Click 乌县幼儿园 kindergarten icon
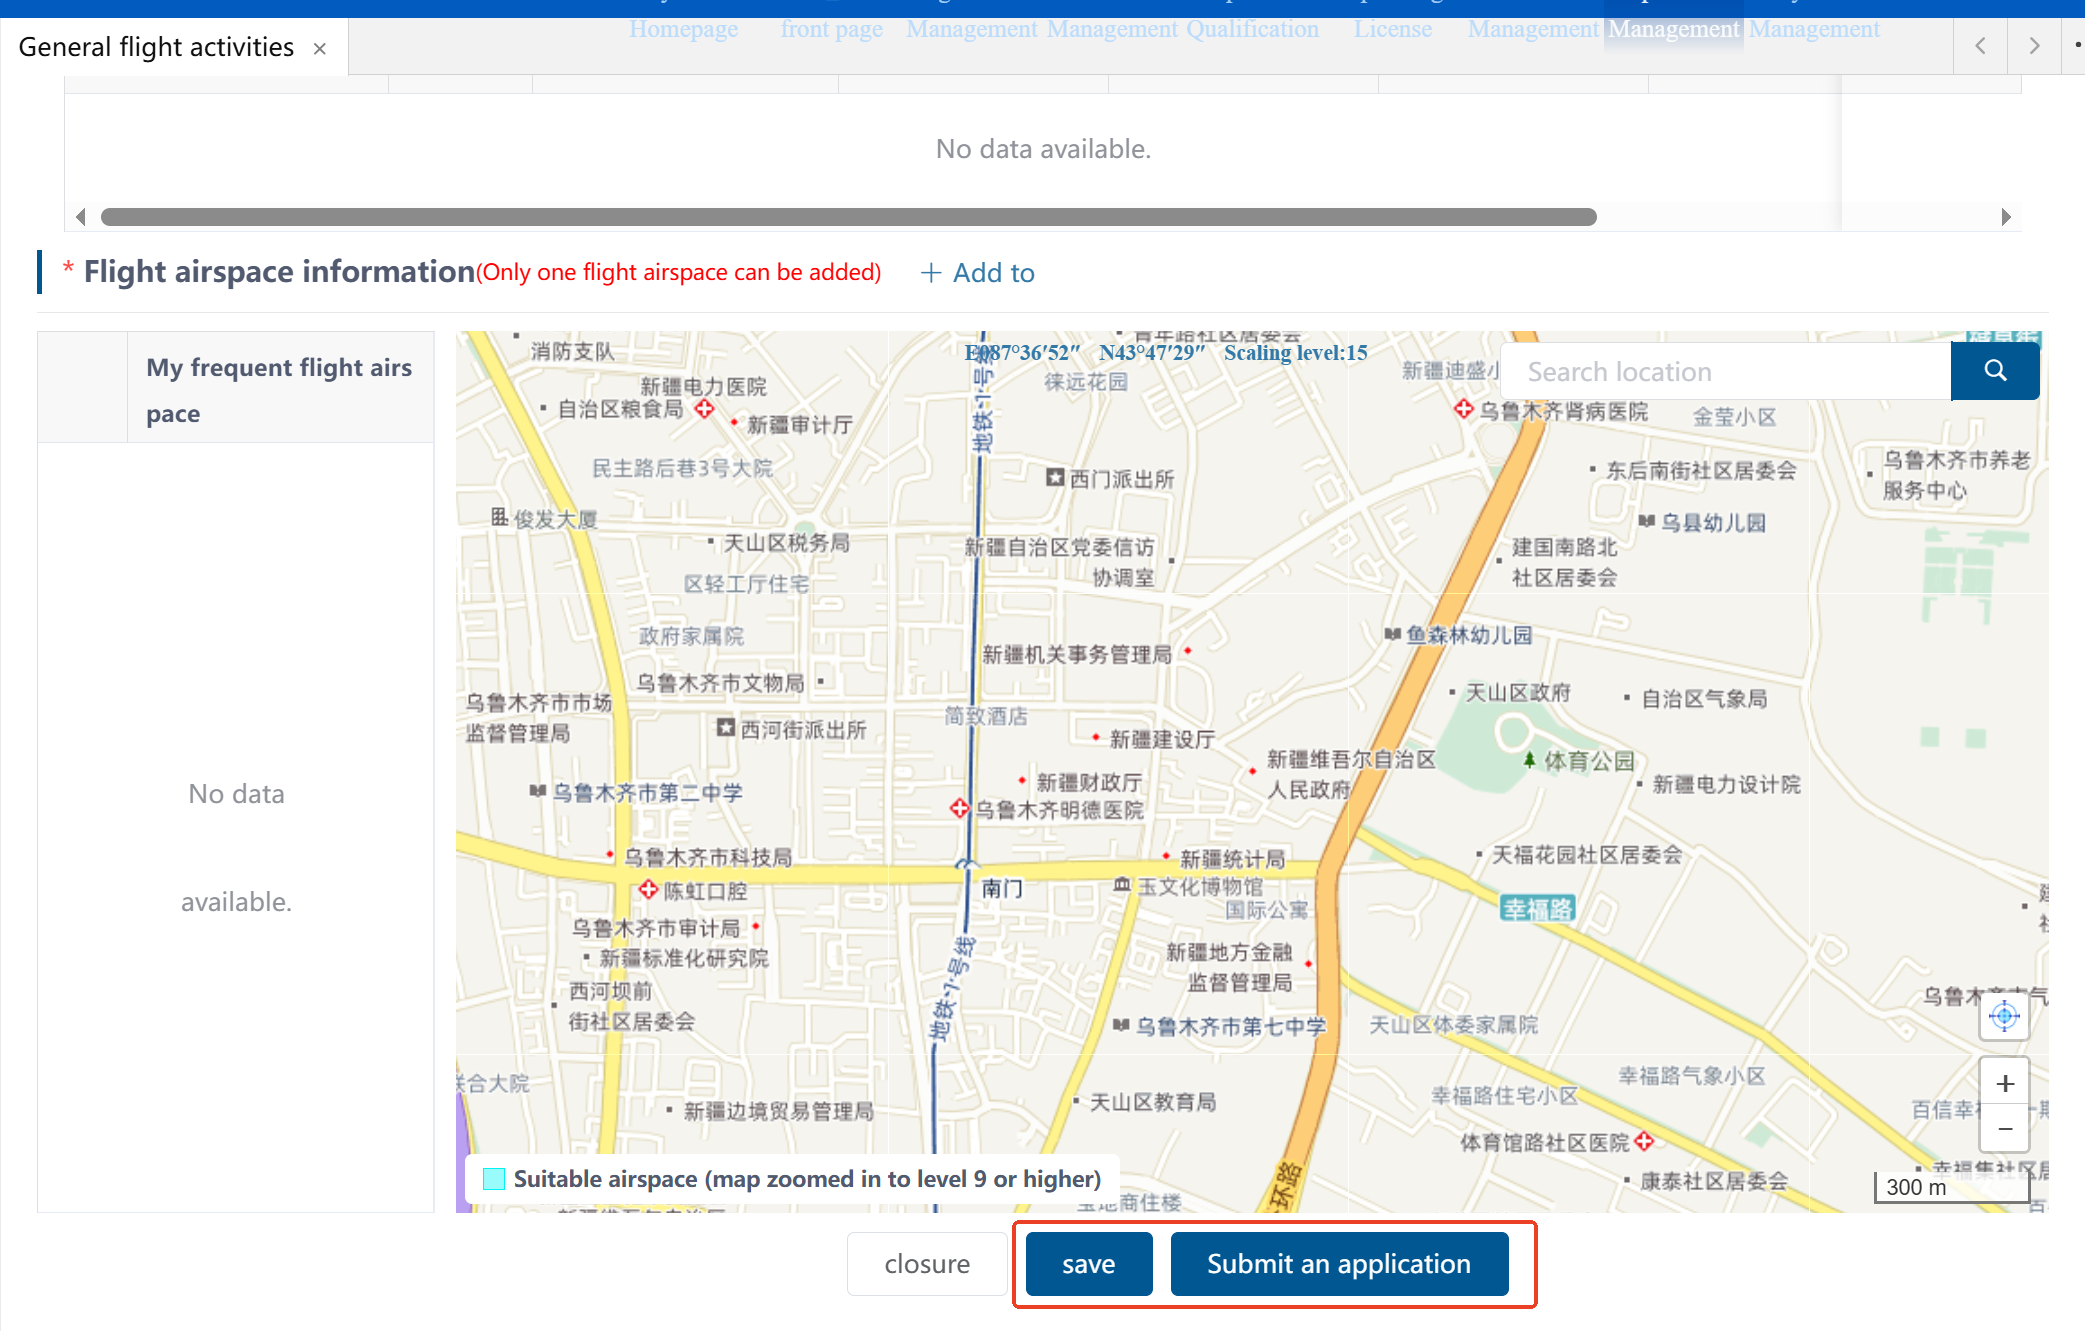The image size is (2085, 1331). 1647,521
